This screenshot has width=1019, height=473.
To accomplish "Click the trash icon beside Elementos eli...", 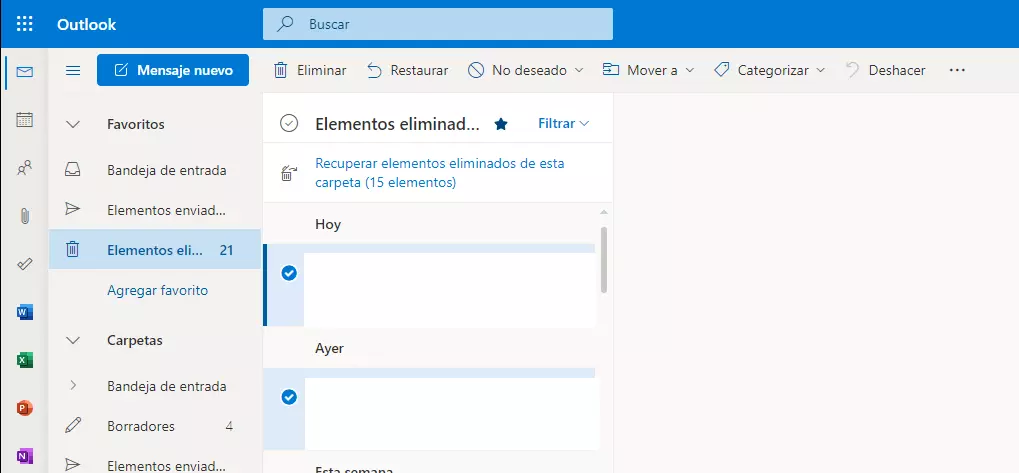I will [x=73, y=249].
